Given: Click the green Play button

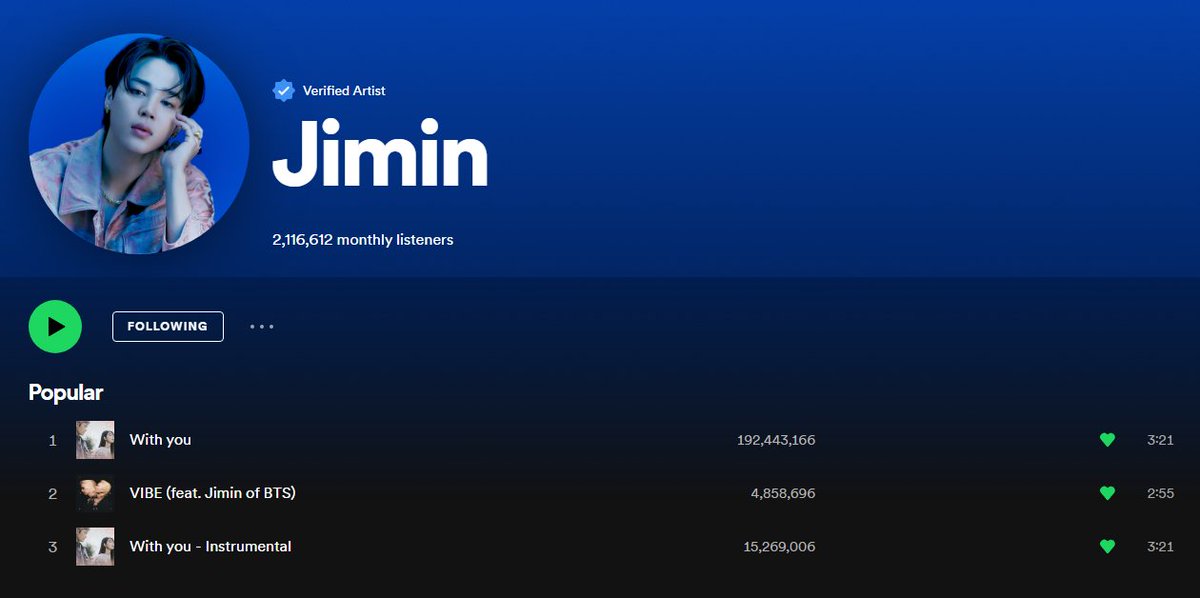Looking at the screenshot, I should pyautogui.click(x=55, y=326).
